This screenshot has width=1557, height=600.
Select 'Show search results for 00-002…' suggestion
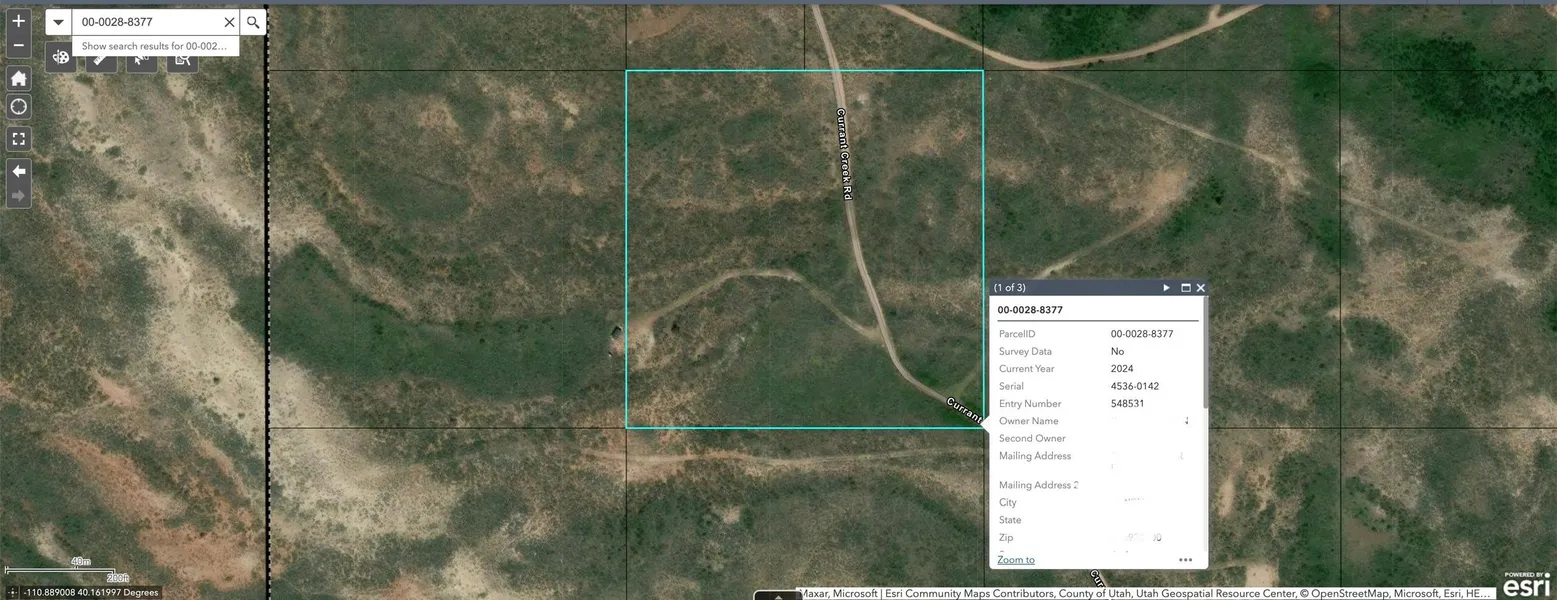pos(155,46)
